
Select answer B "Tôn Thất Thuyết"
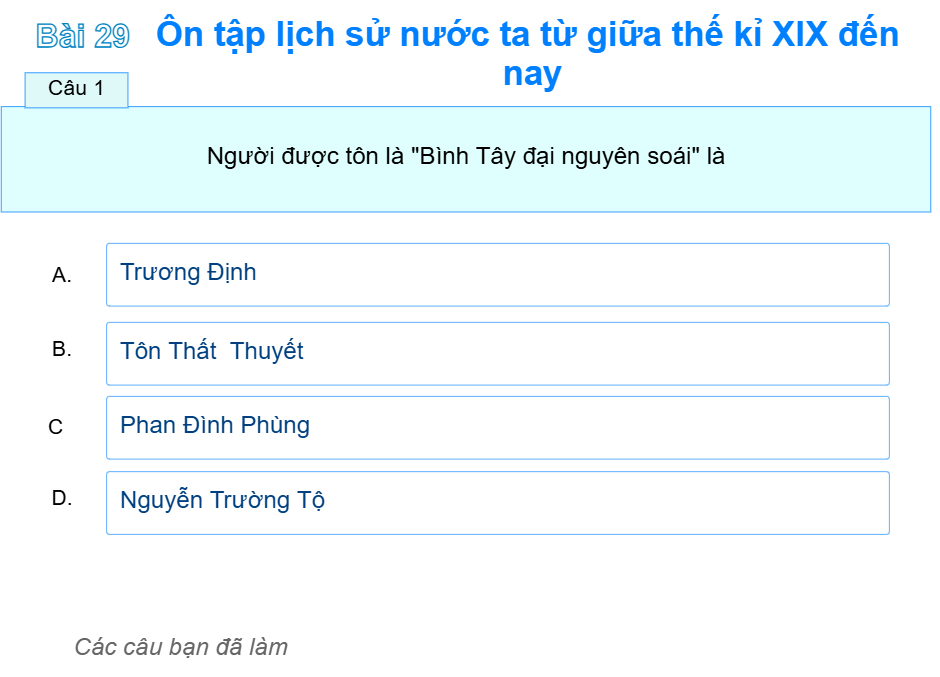point(497,352)
